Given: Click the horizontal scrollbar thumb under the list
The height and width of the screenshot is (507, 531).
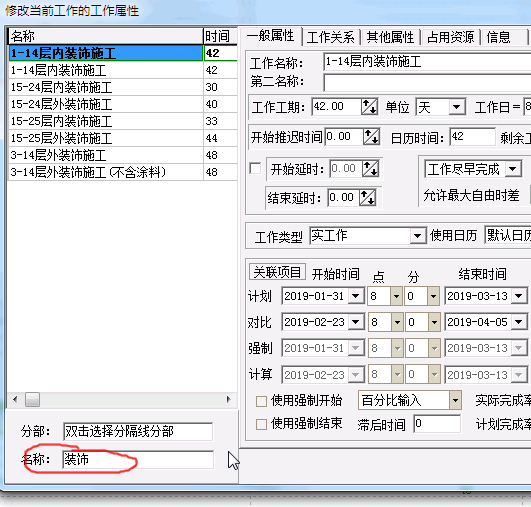Looking at the screenshot, I should 33,400.
